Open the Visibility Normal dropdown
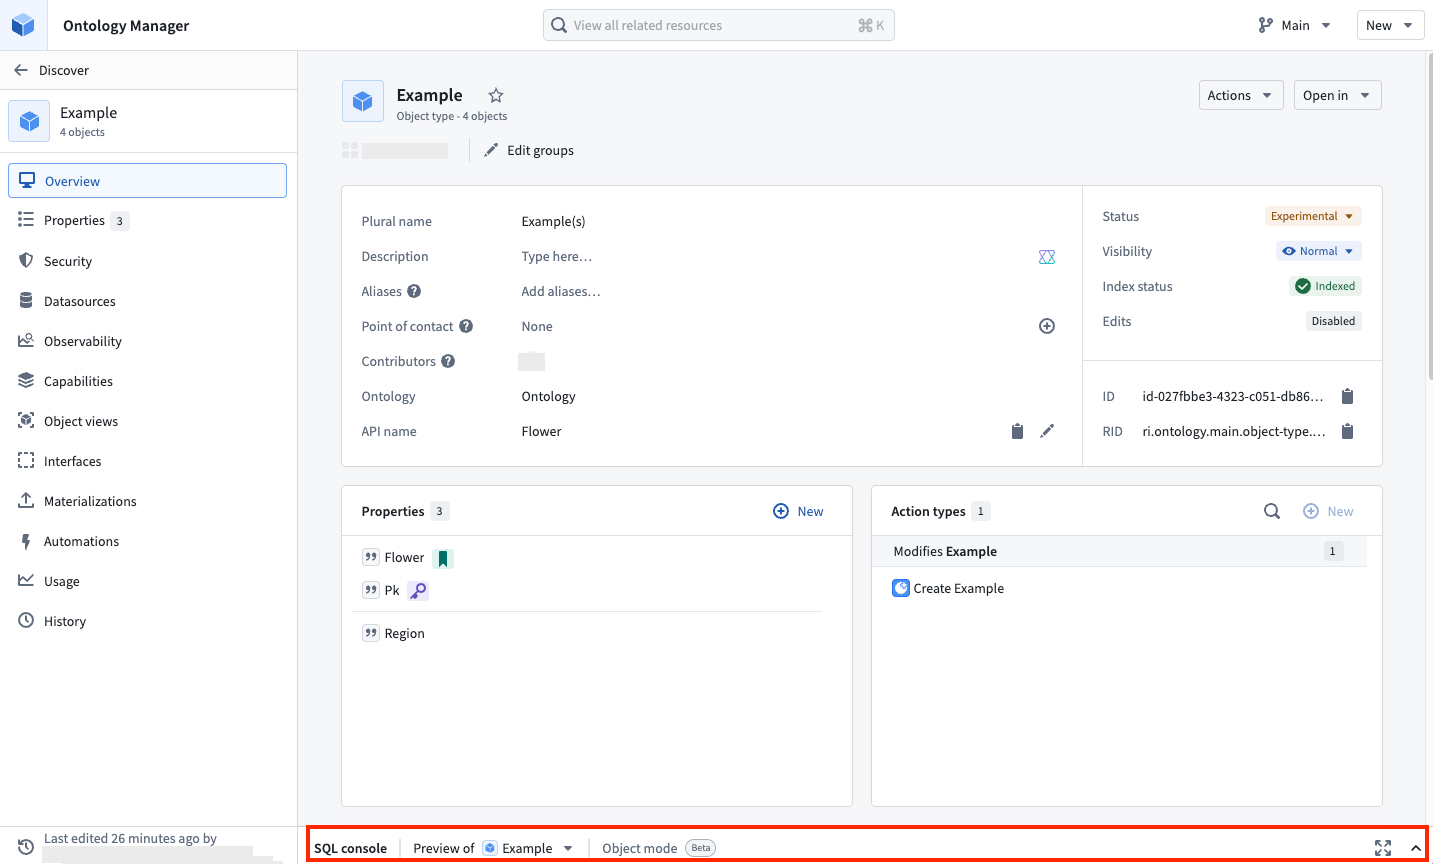 (1318, 251)
